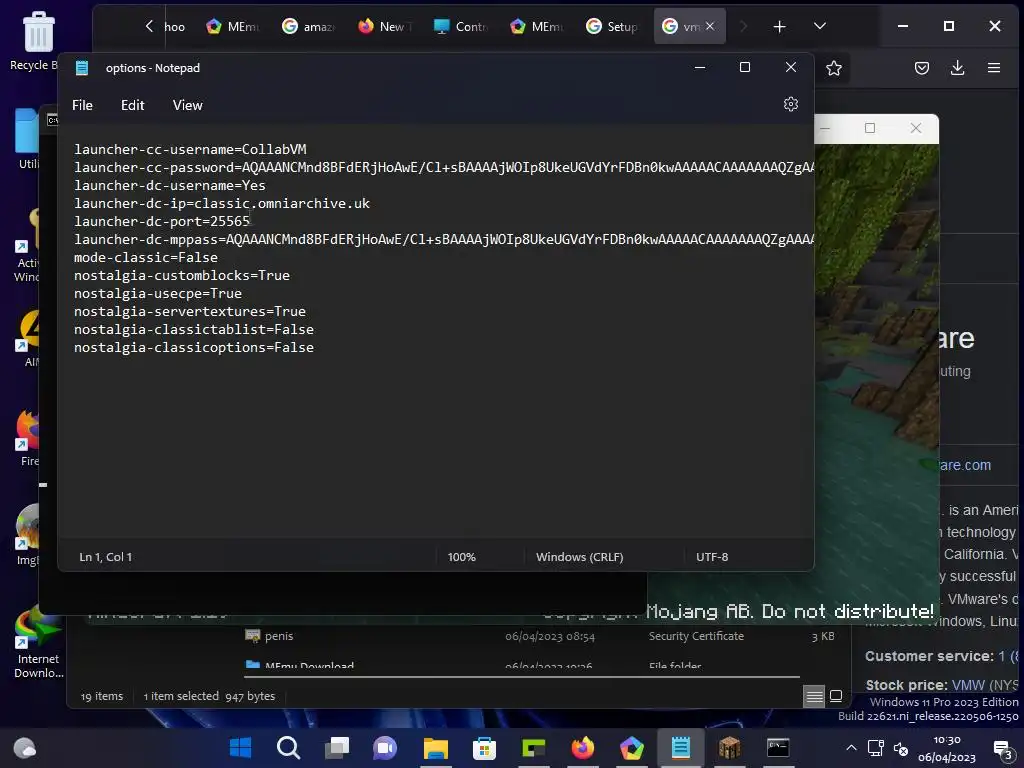The image size is (1024, 768).
Task: Open Firefox Pocket save icon
Action: pos(921,68)
